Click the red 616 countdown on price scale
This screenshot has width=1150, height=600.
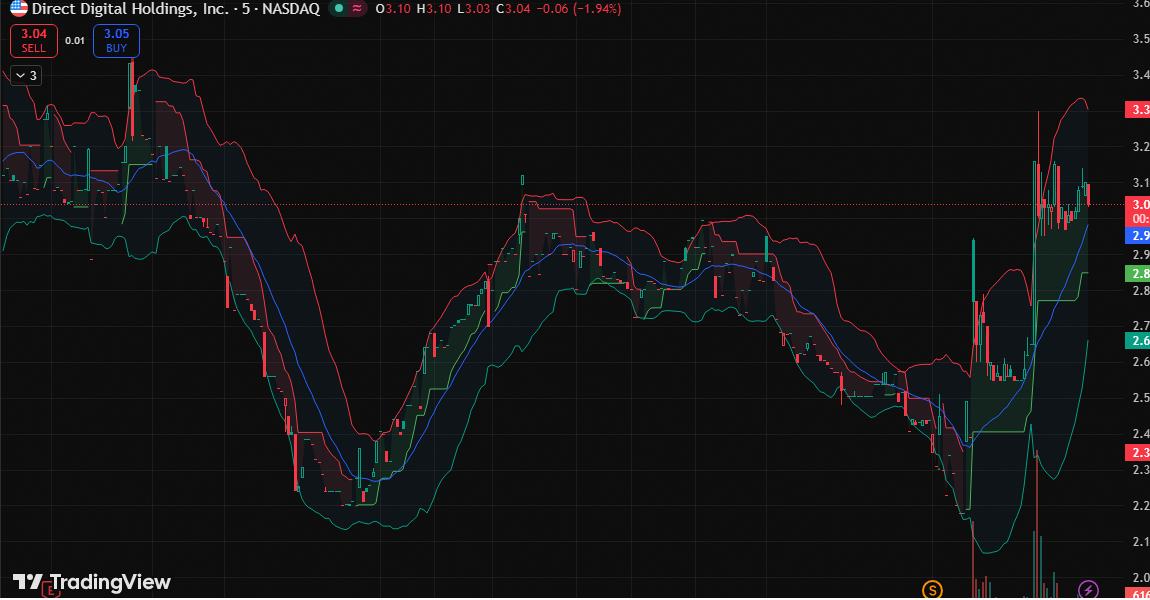(x=1137, y=592)
